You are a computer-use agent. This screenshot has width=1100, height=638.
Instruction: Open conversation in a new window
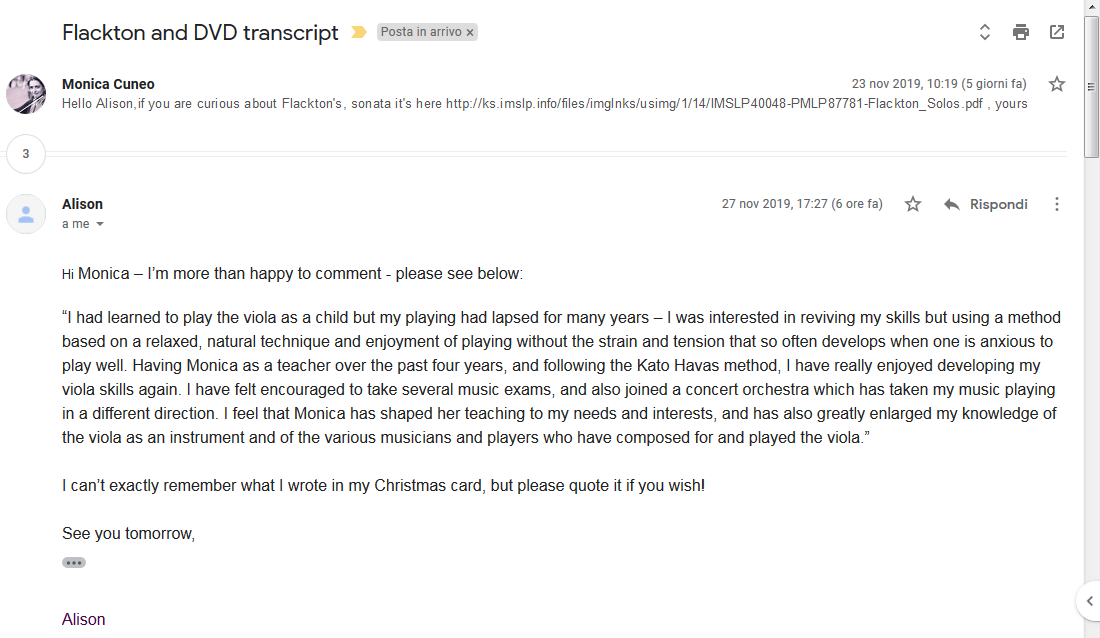1057,32
